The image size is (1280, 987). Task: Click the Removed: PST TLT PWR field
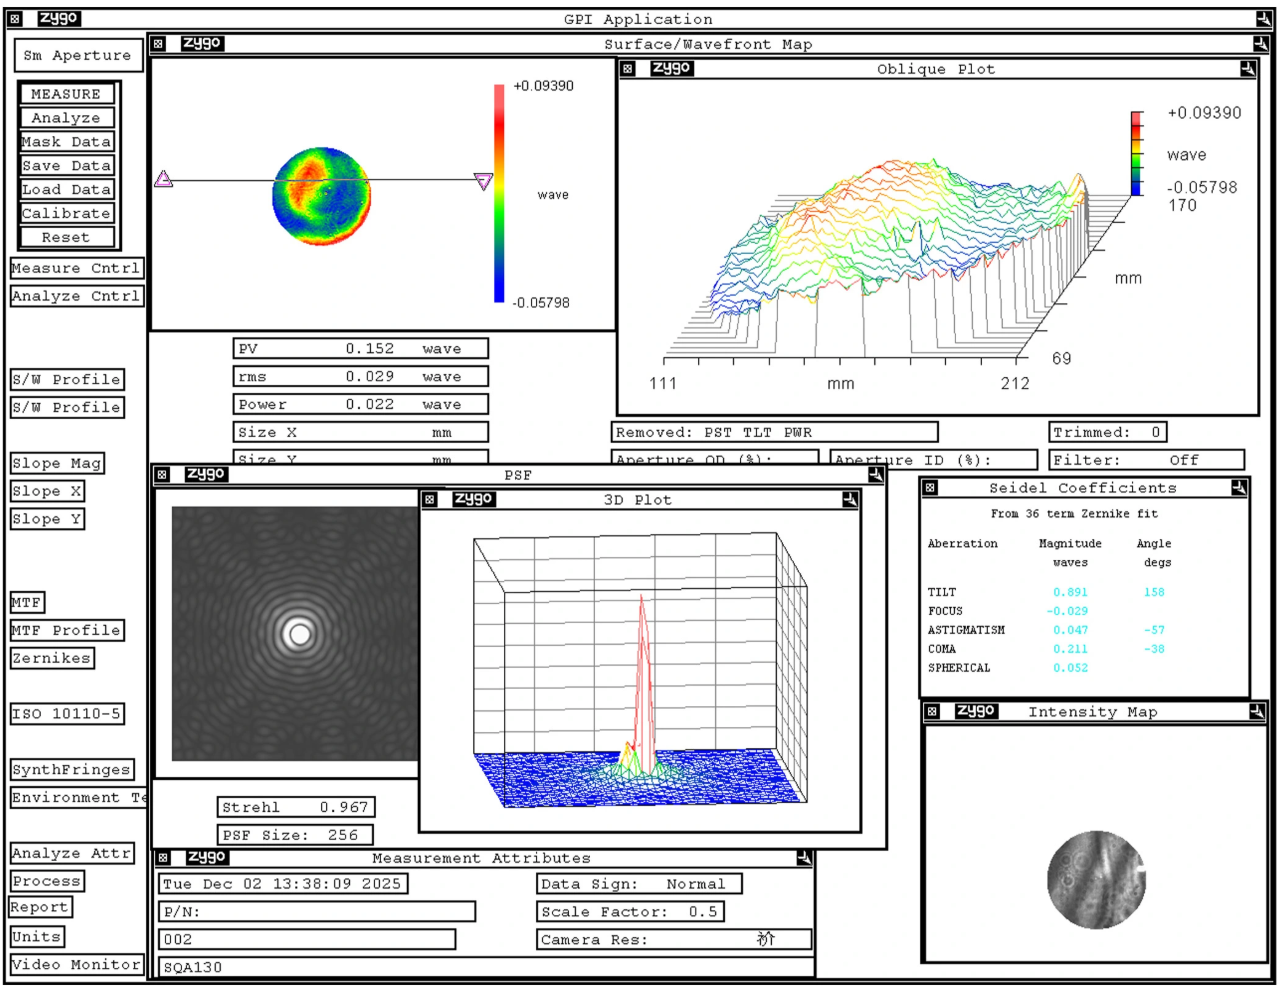tap(774, 432)
